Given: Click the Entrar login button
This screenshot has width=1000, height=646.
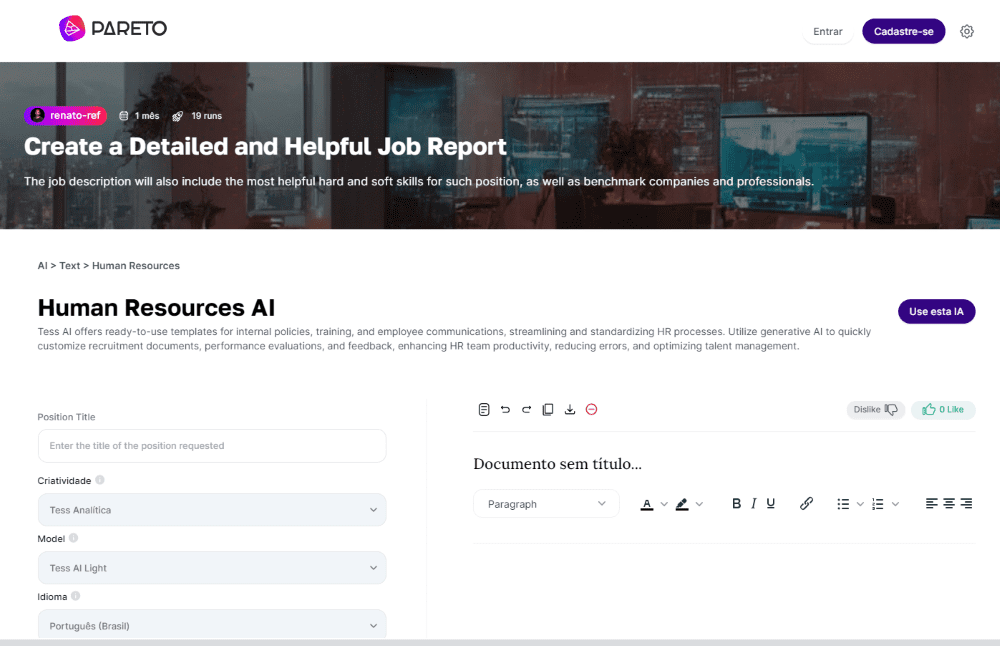Looking at the screenshot, I should pyautogui.click(x=828, y=31).
